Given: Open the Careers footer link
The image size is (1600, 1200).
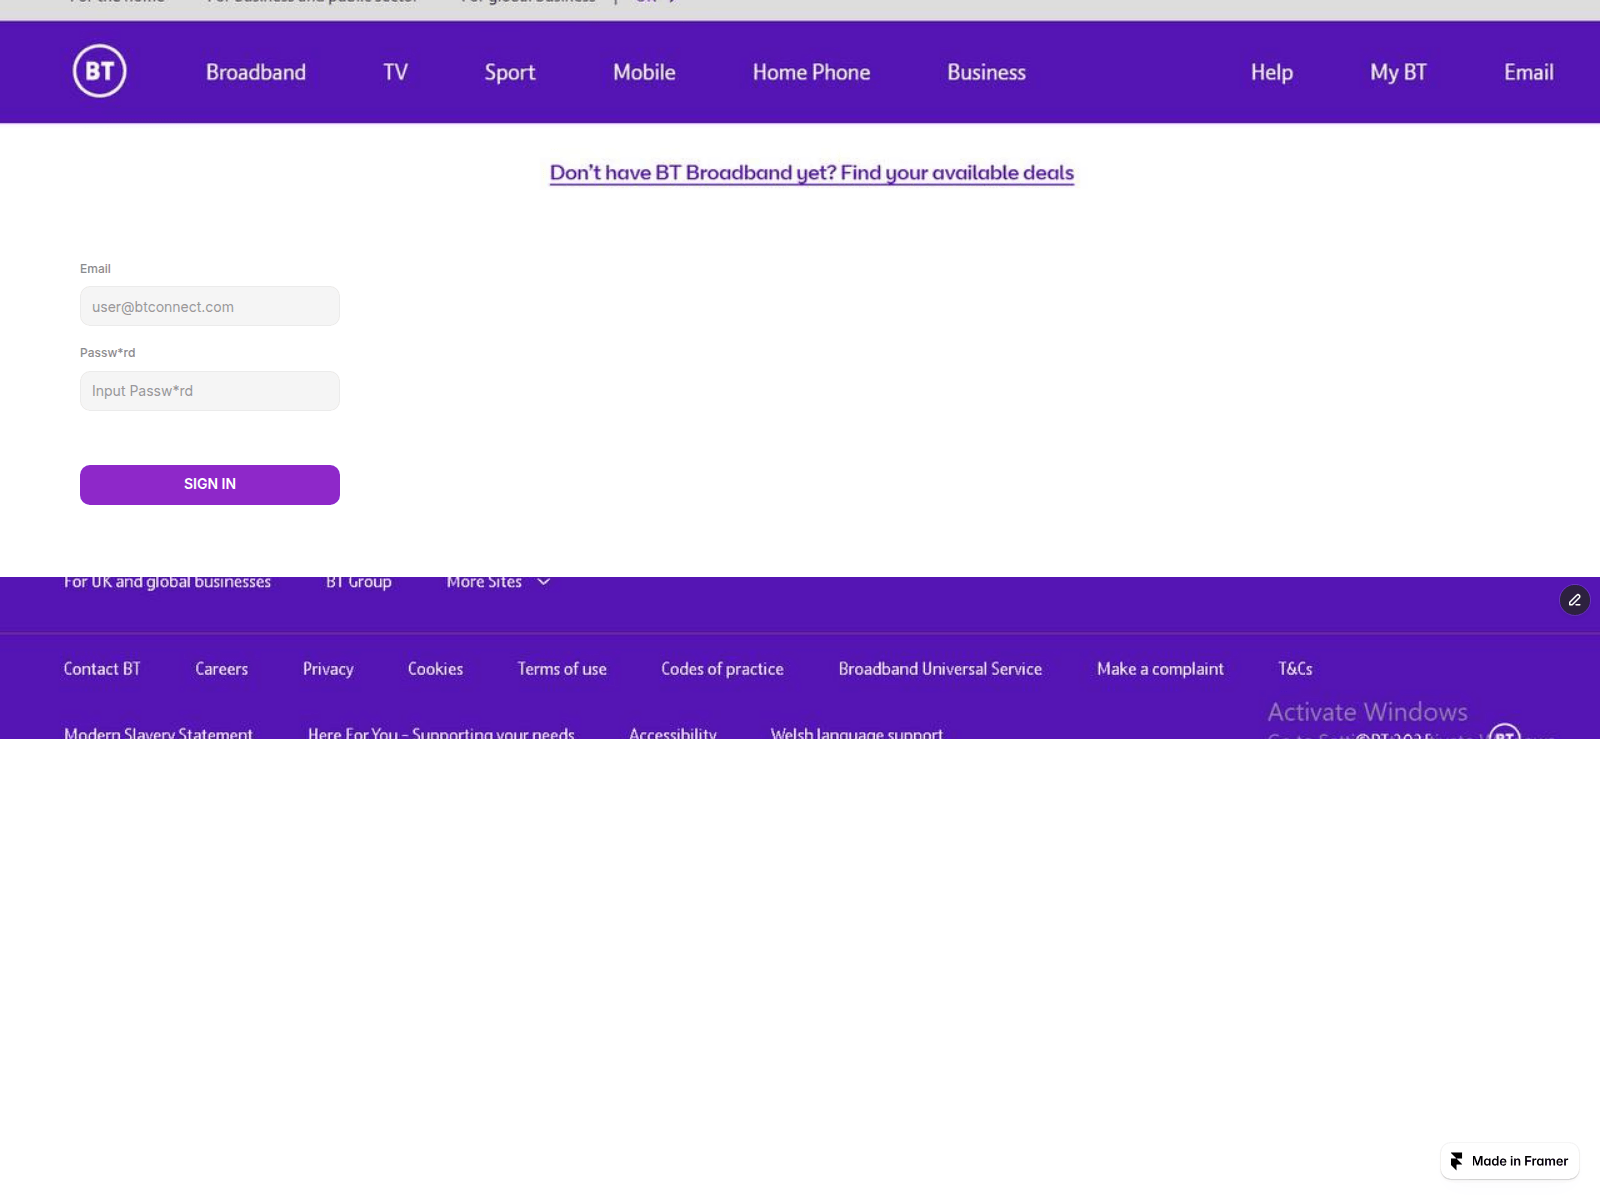Looking at the screenshot, I should pyautogui.click(x=222, y=669).
